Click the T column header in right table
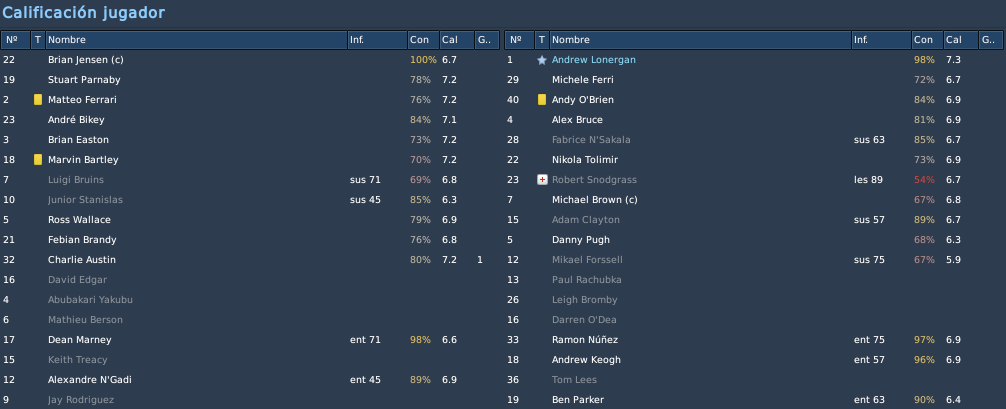 542,40
